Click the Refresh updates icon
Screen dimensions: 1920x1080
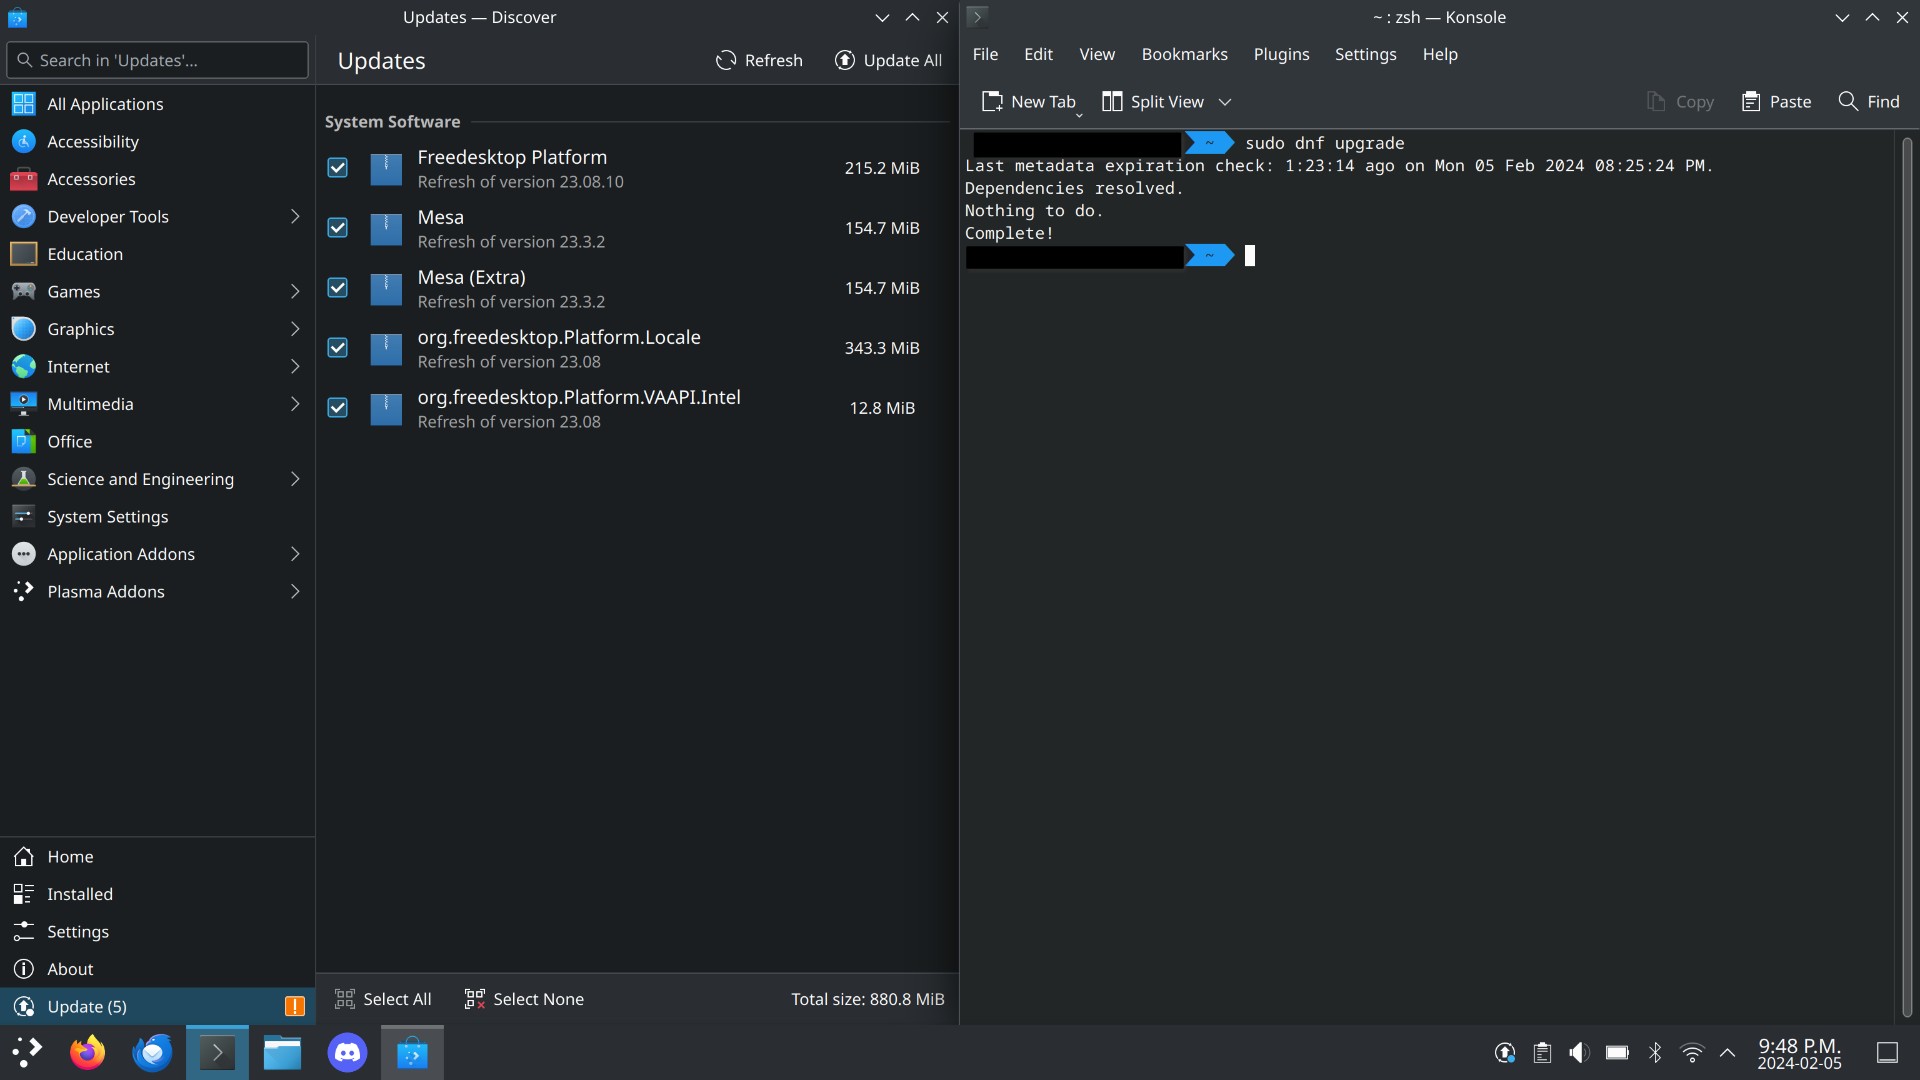pos(726,61)
